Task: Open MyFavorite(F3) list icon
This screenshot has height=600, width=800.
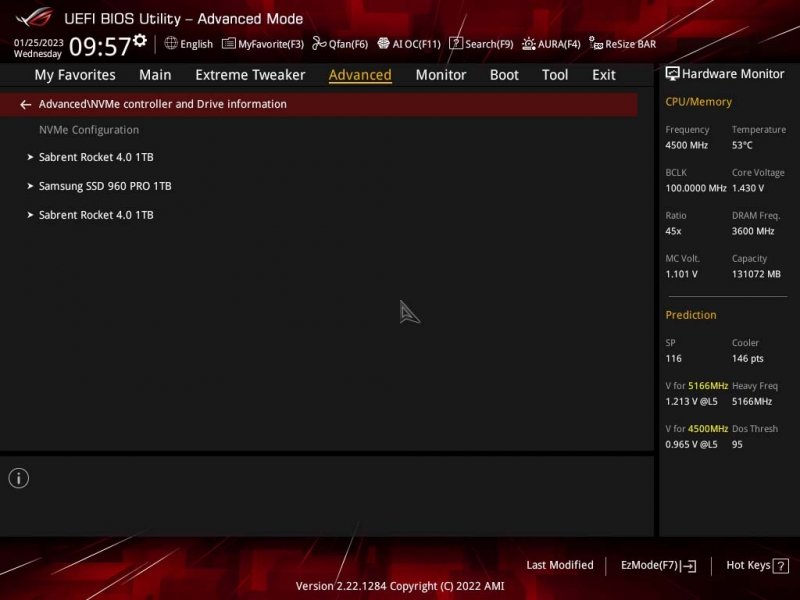Action: click(x=229, y=43)
